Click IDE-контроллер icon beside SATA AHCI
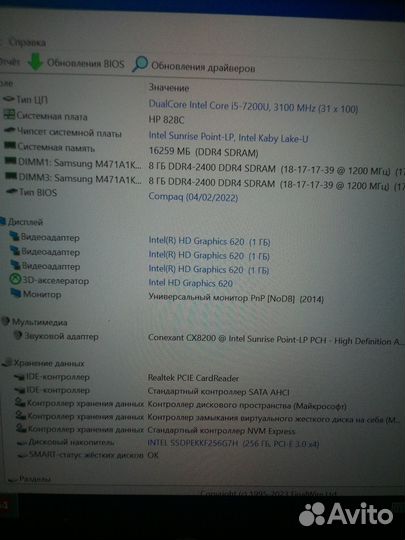Image resolution: width=405 pixels, height=540 pixels. 20,390
